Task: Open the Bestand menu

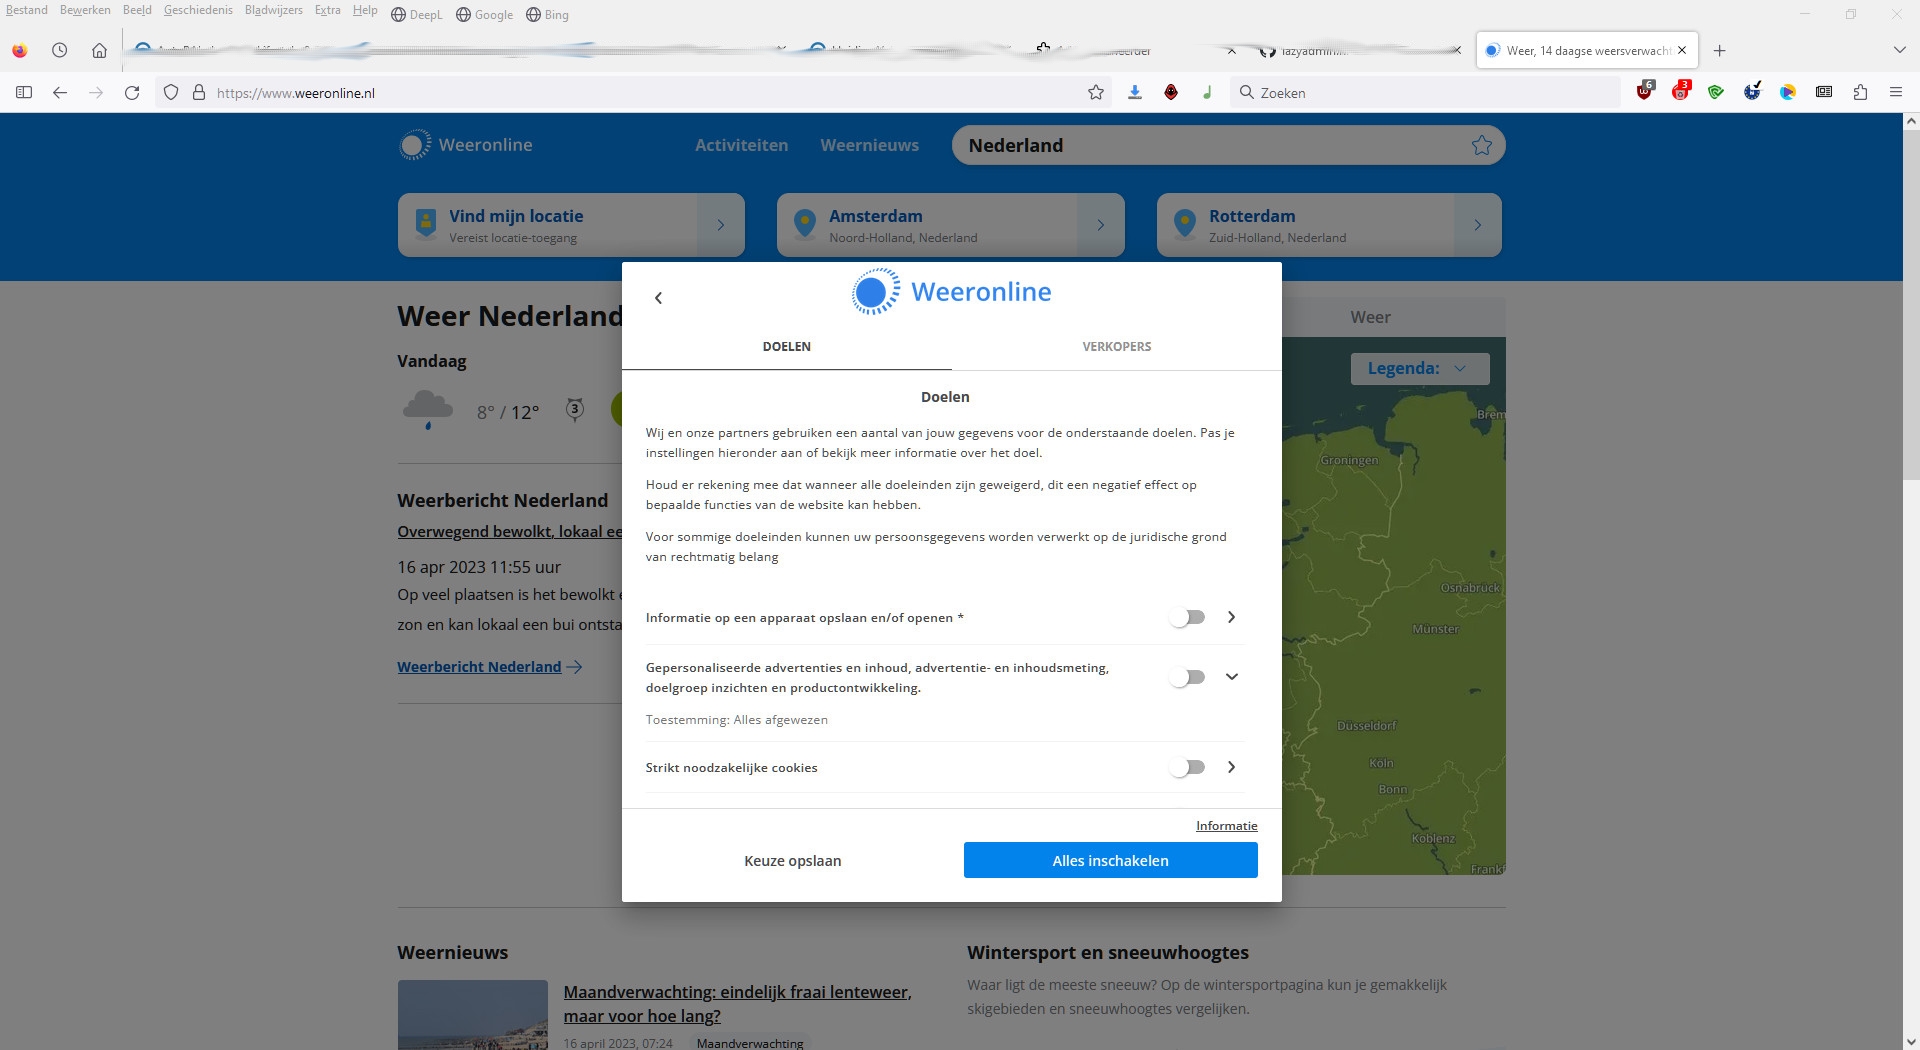Action: 27,10
